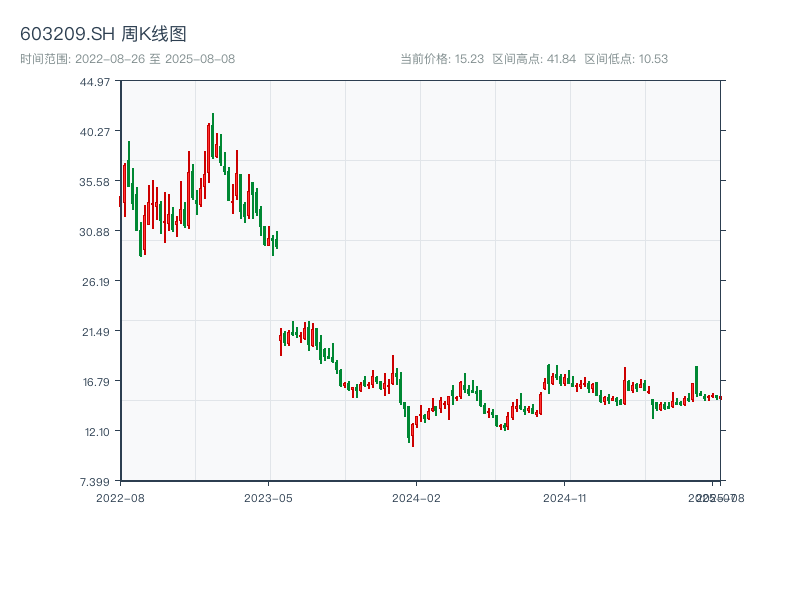Select the 2023-05 x-axis date label
Image resolution: width=800 pixels, height=600 pixels.
268,497
